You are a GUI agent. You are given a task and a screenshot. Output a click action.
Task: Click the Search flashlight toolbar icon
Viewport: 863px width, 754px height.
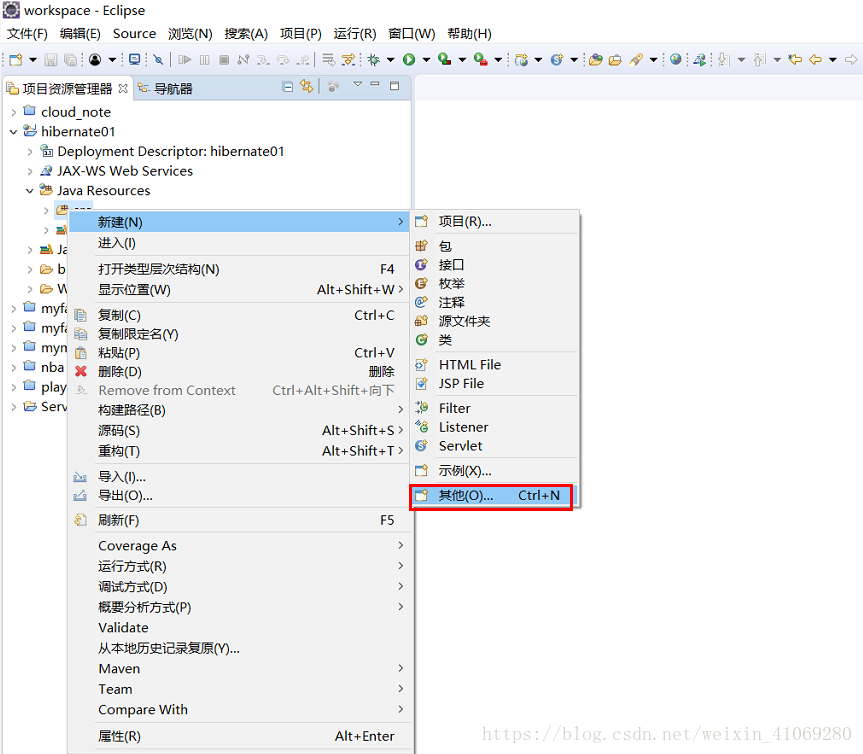(636, 59)
